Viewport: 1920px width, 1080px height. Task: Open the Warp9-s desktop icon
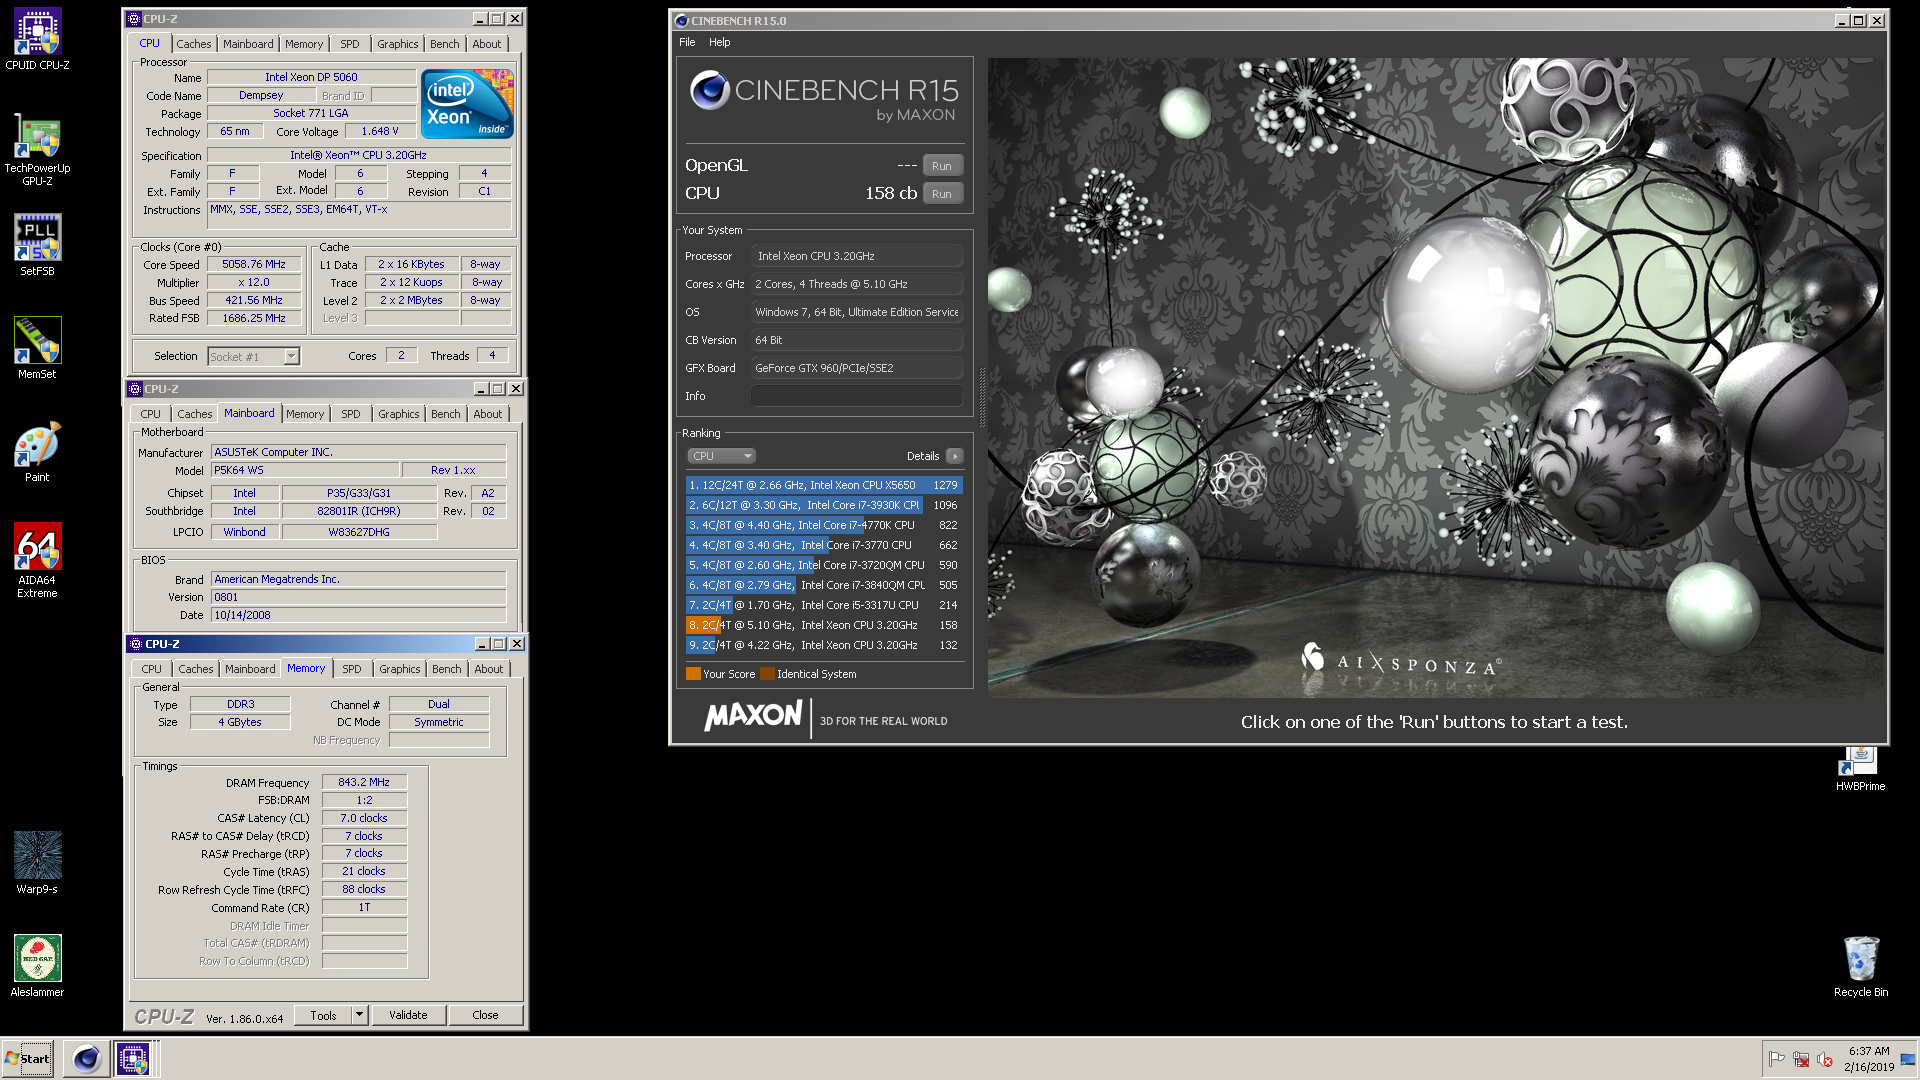[37, 862]
